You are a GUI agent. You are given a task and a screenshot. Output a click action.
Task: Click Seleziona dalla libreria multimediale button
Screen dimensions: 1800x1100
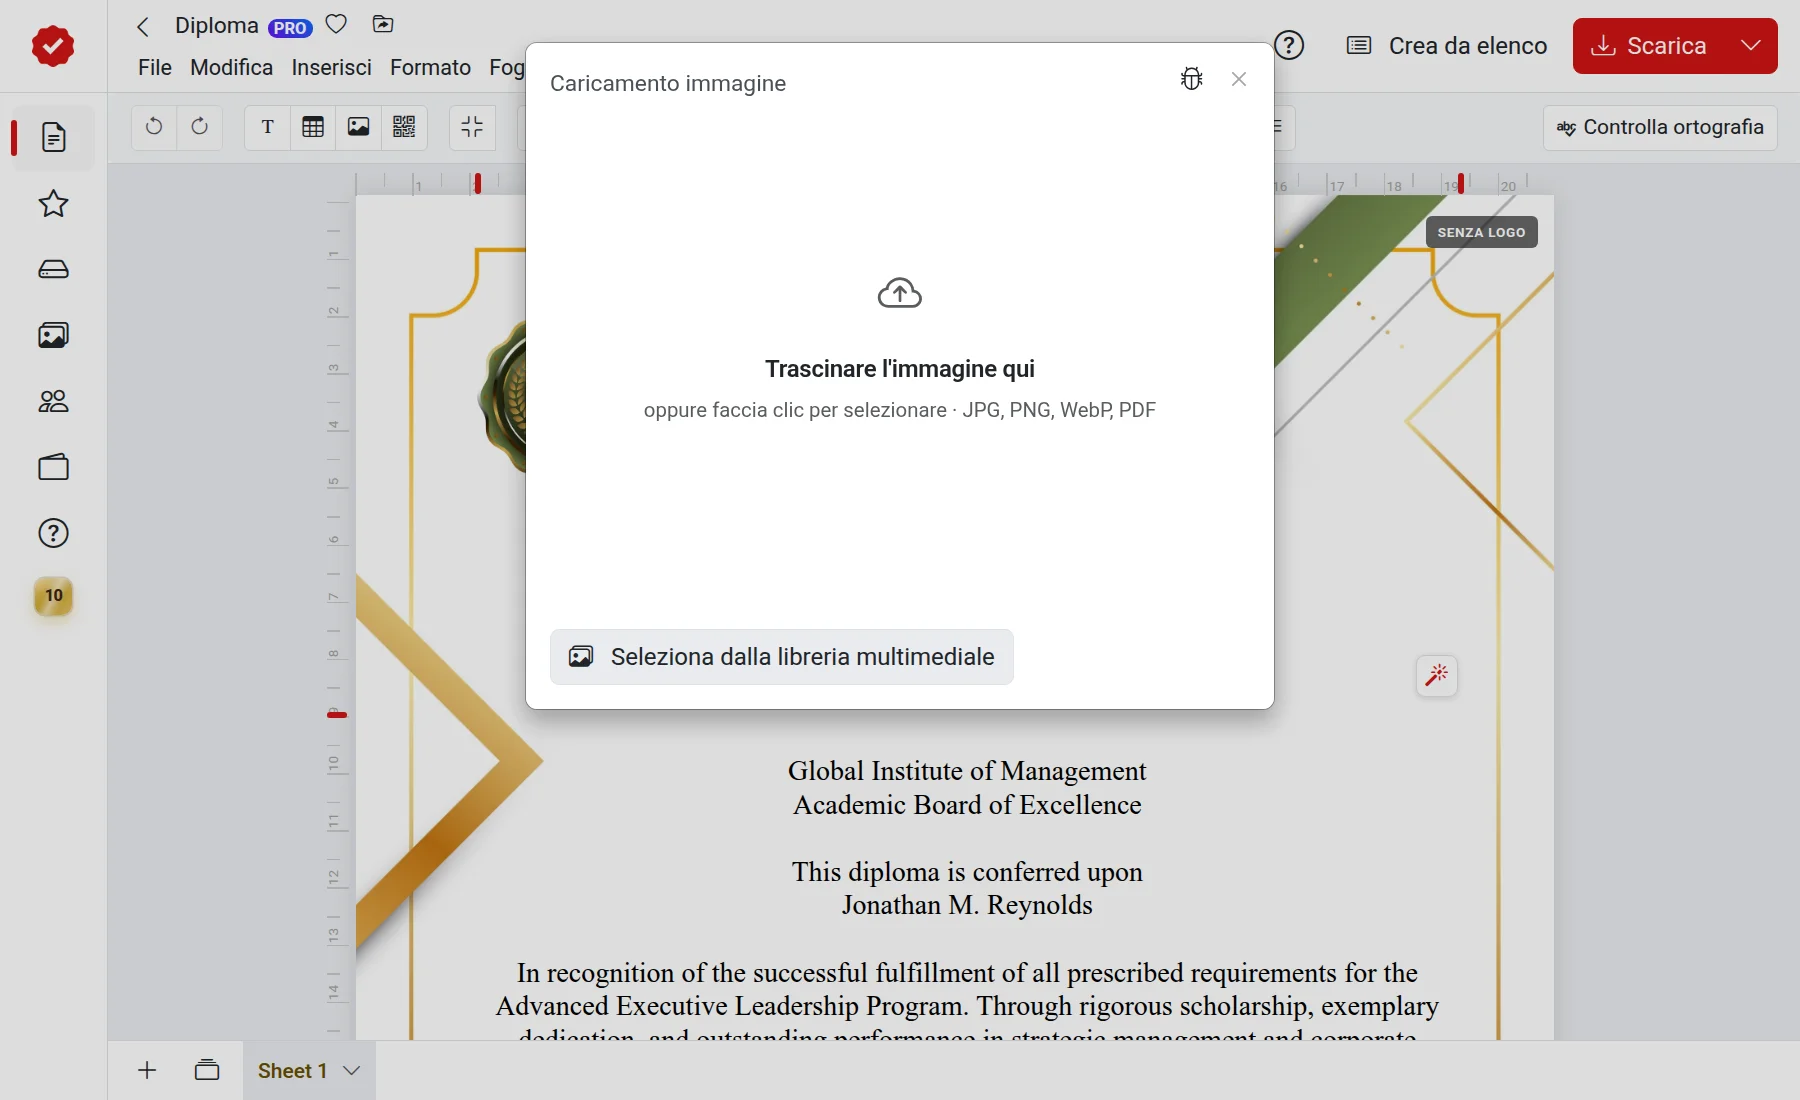tap(782, 657)
